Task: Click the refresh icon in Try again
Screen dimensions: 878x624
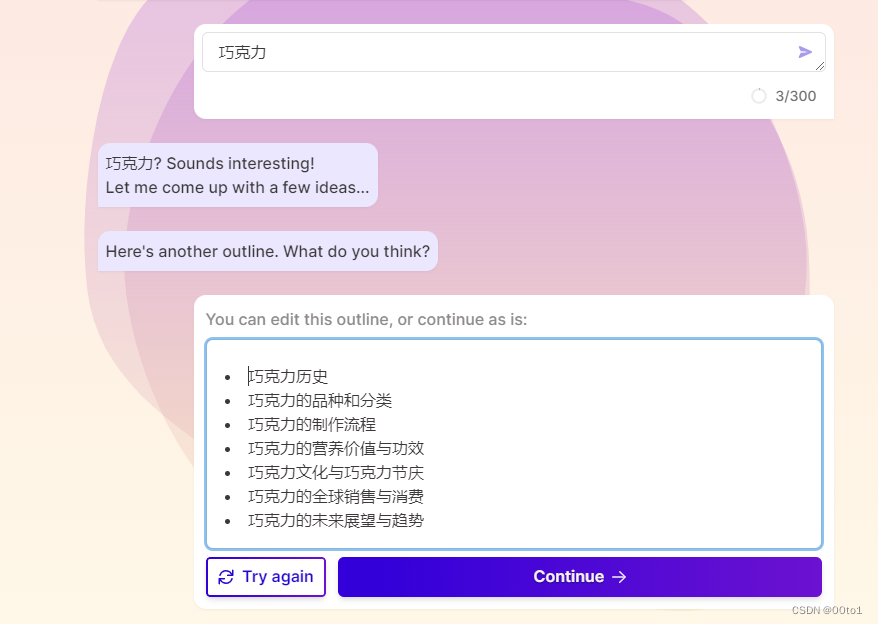Action: click(x=226, y=577)
